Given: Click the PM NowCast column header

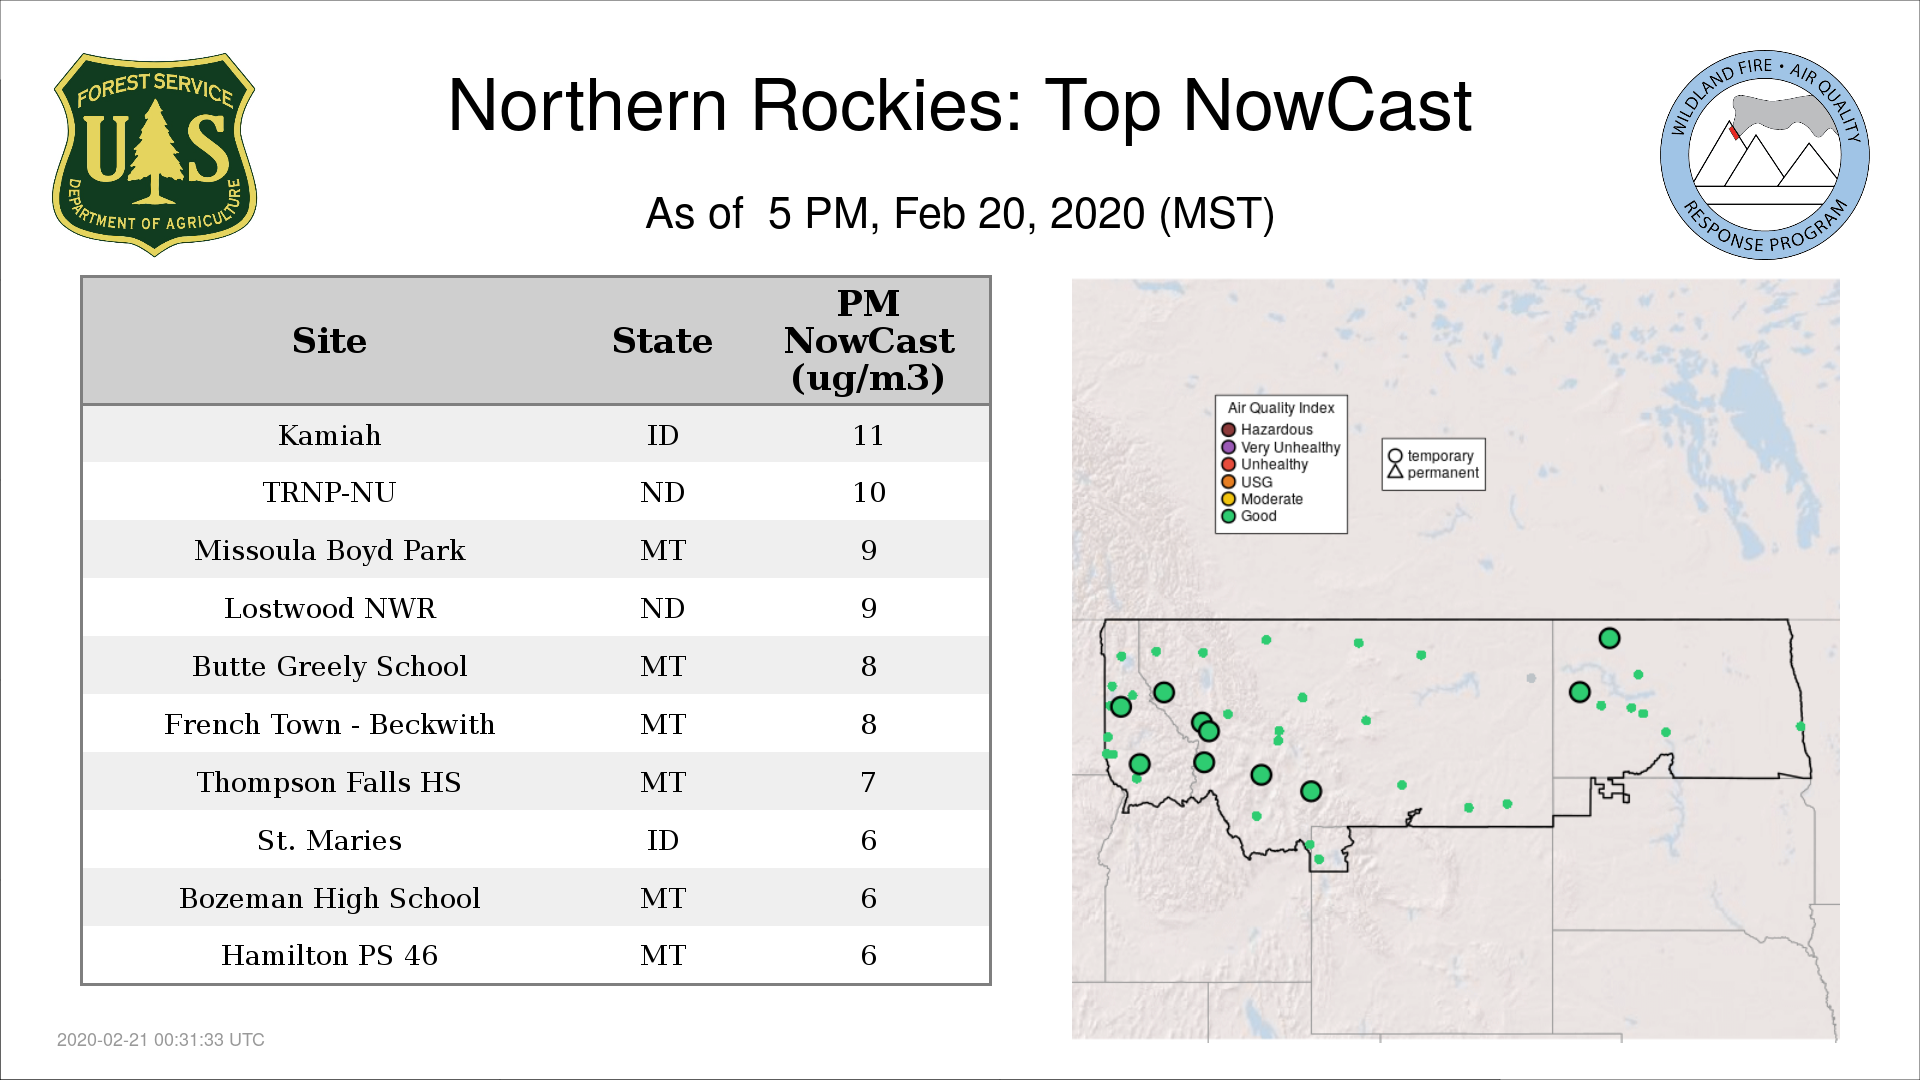Looking at the screenshot, I should coord(868,341).
